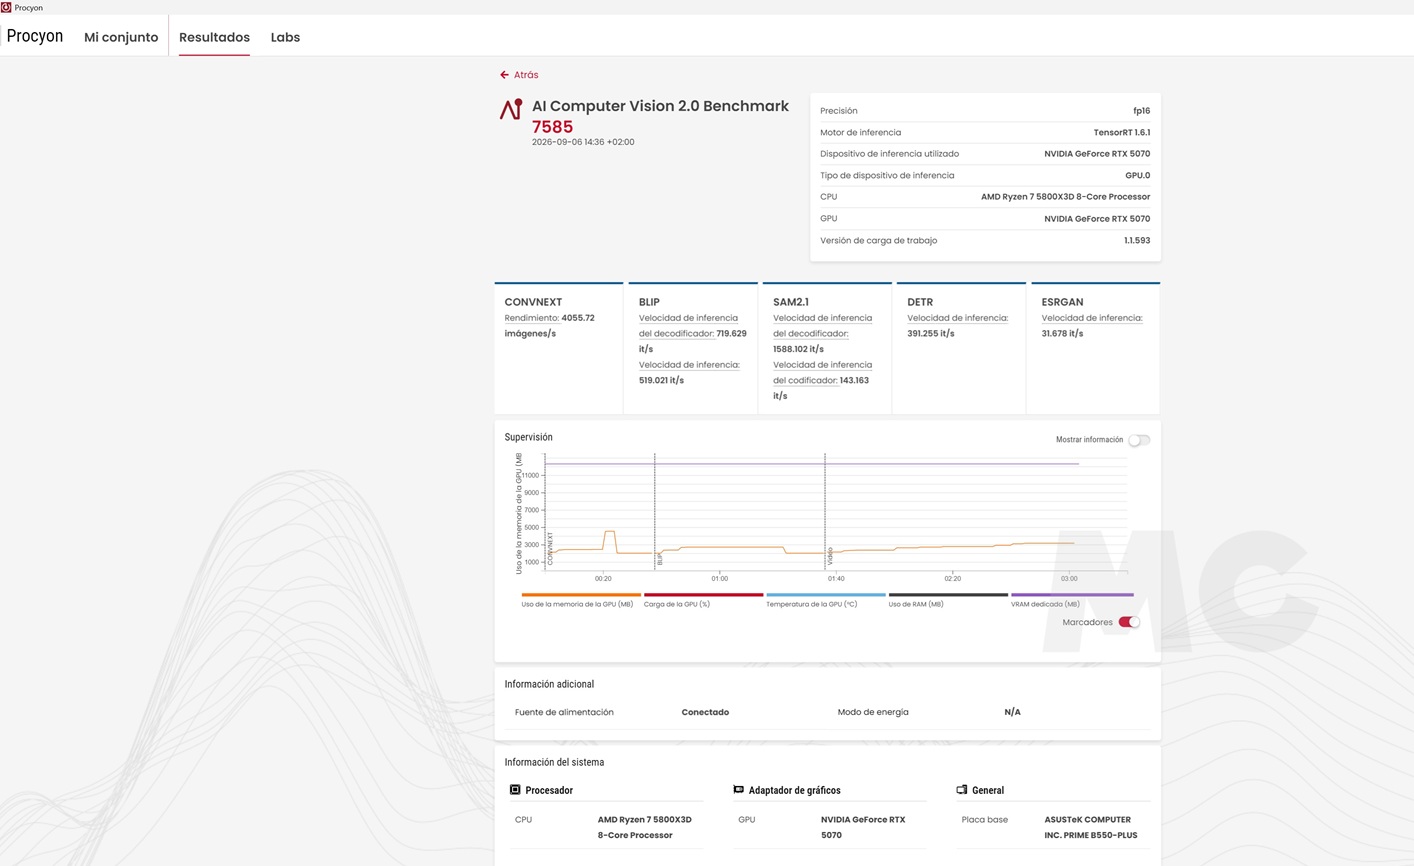This screenshot has width=1414, height=866.
Task: Select the ESRGAN result card heading
Action: click(x=1062, y=302)
